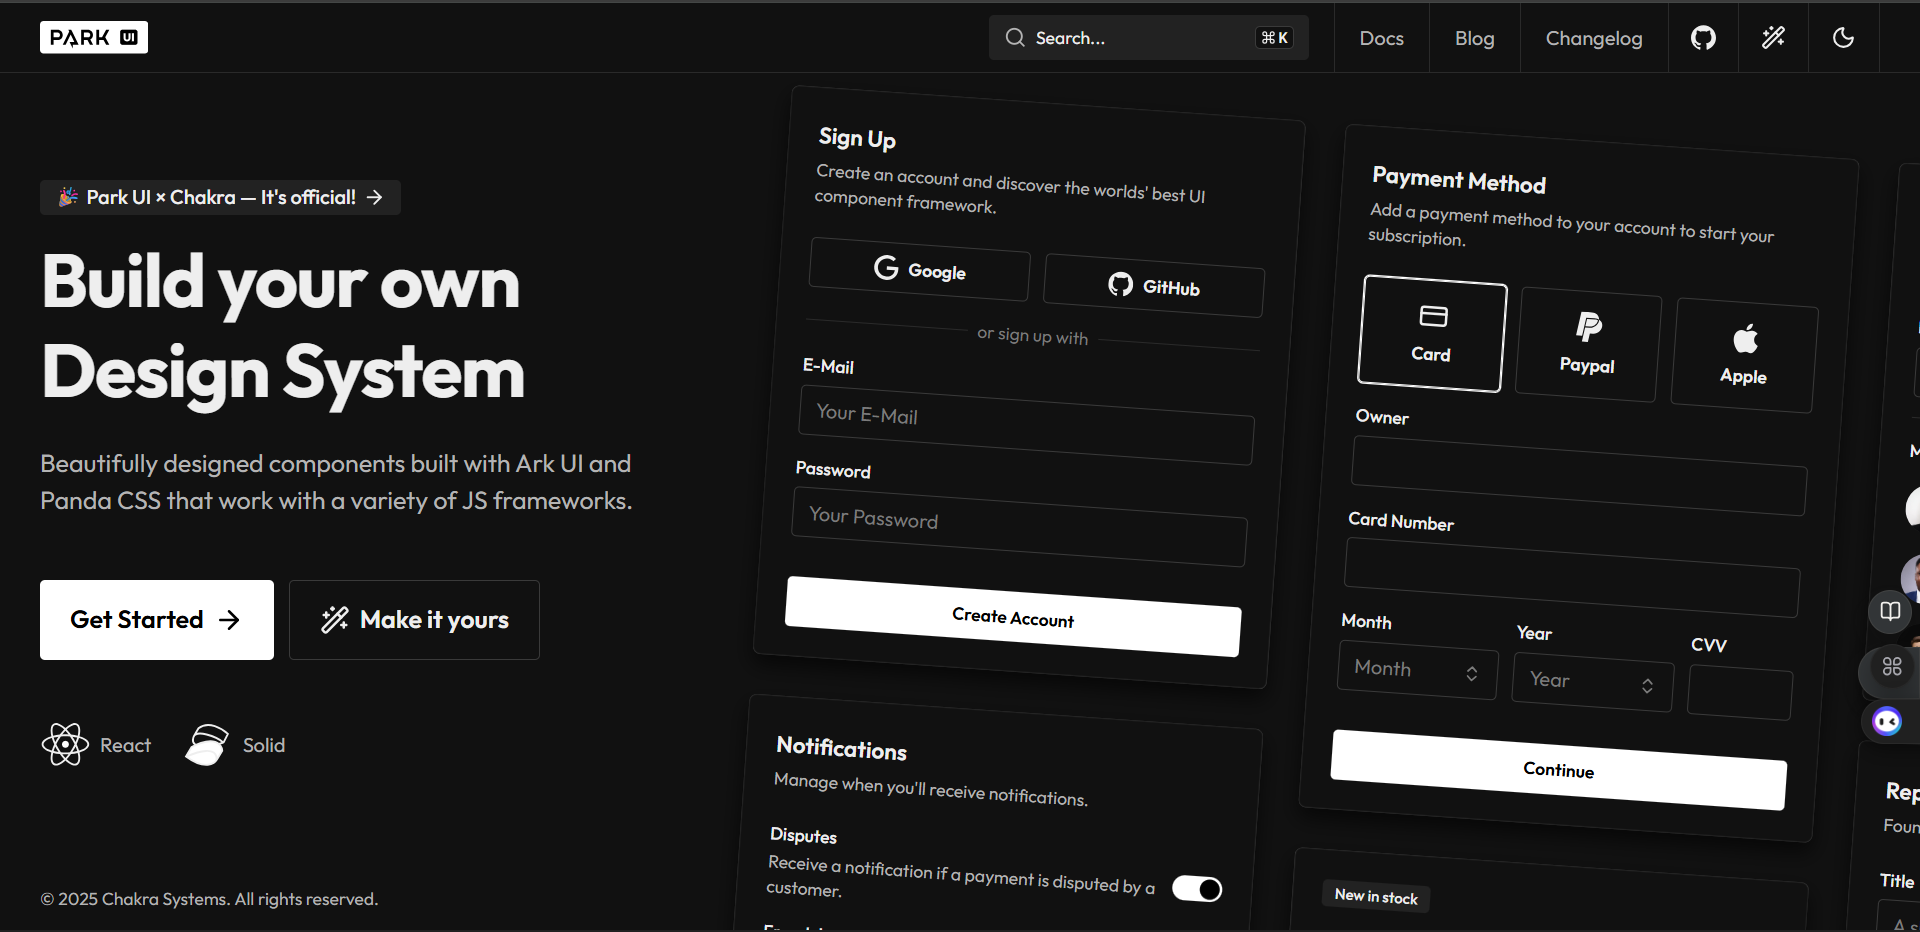The width and height of the screenshot is (1920, 932).
Task: Open the Docs page
Action: (x=1382, y=38)
